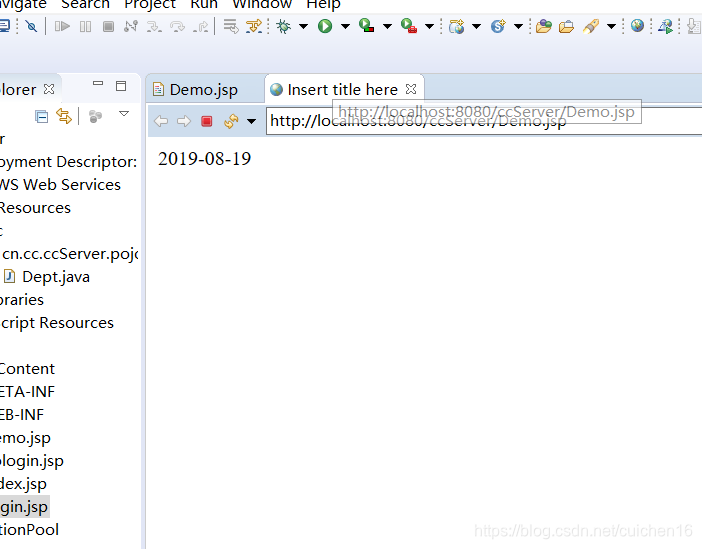Click the Terminate debug toolbar icon
The image size is (702, 549).
click(108, 27)
